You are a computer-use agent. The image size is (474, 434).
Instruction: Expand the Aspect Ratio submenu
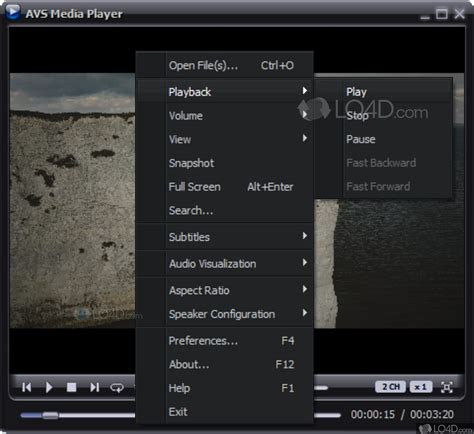pos(224,290)
